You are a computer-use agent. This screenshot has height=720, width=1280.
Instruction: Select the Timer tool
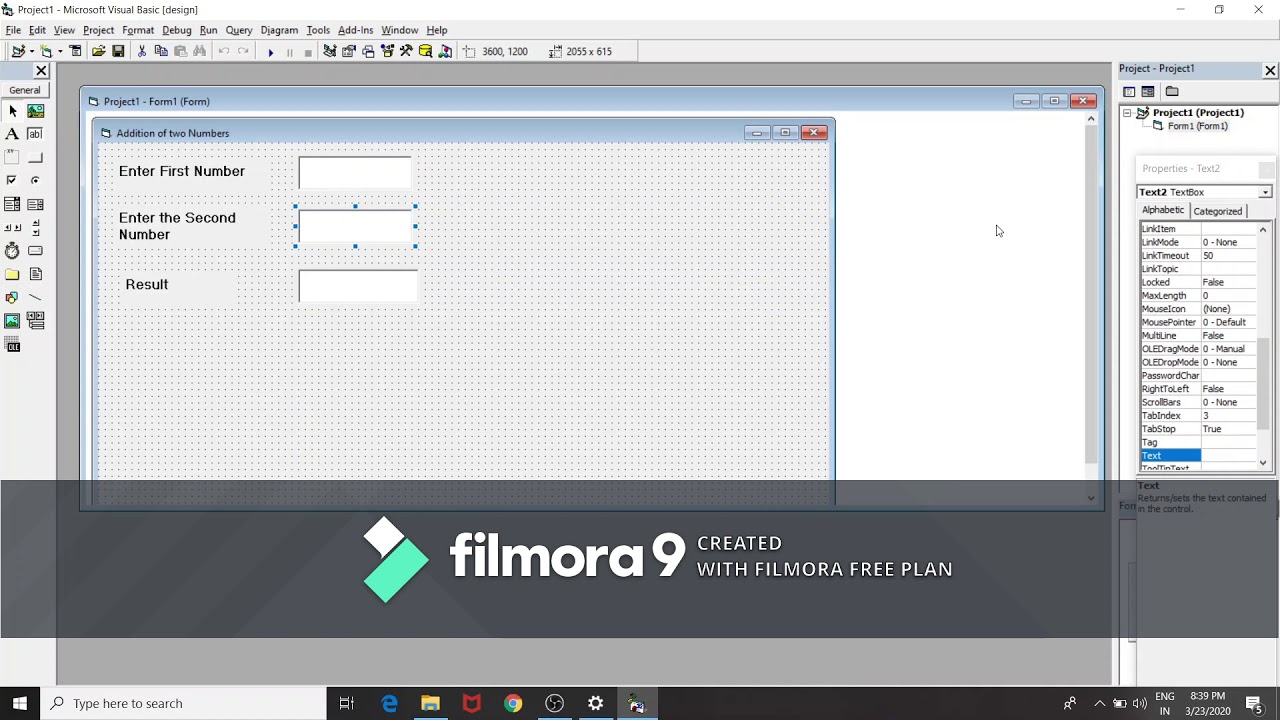[12, 250]
